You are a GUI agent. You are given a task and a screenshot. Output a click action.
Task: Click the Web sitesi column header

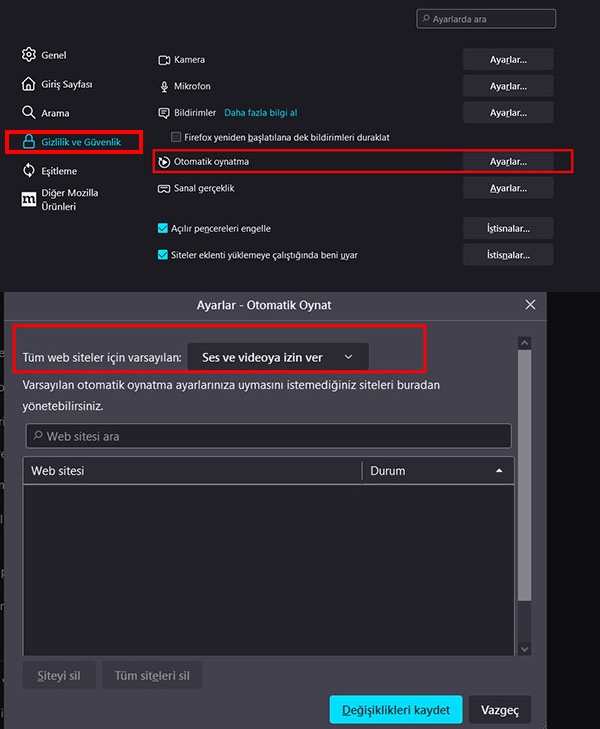pos(192,471)
